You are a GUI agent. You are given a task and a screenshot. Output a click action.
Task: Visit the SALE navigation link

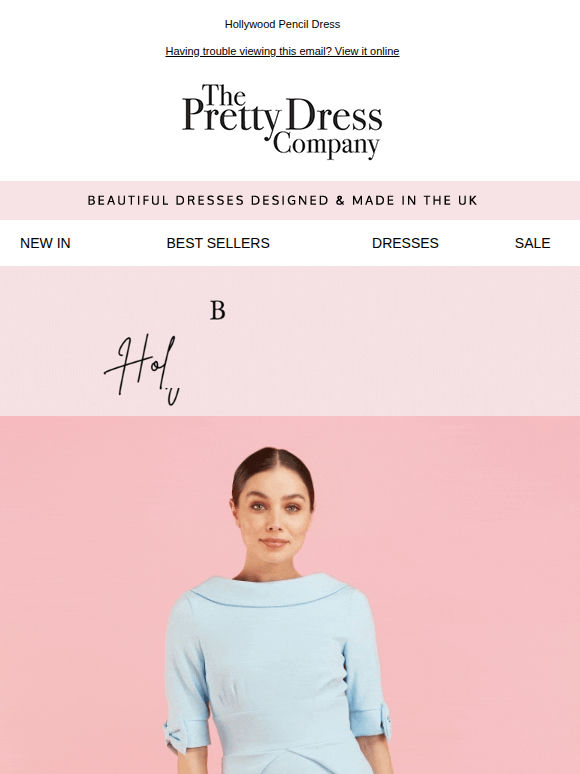[x=532, y=243]
